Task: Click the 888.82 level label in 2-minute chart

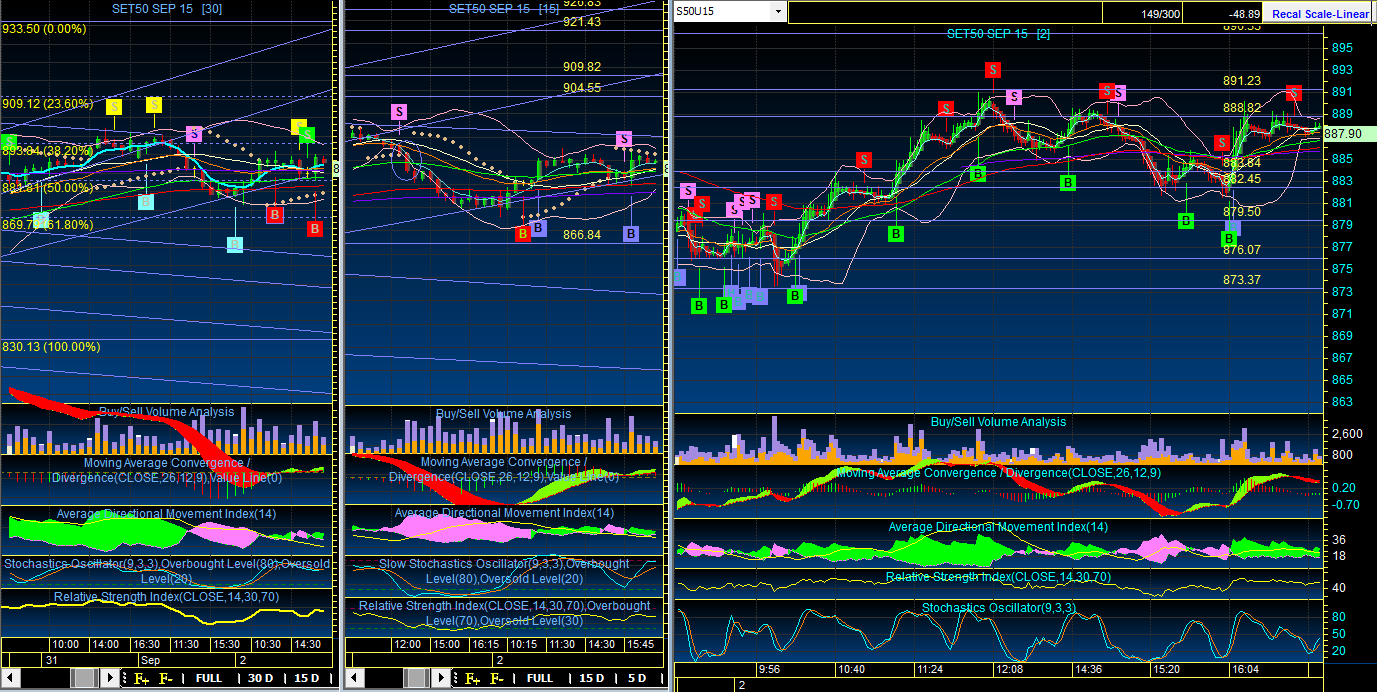Action: click(1242, 108)
